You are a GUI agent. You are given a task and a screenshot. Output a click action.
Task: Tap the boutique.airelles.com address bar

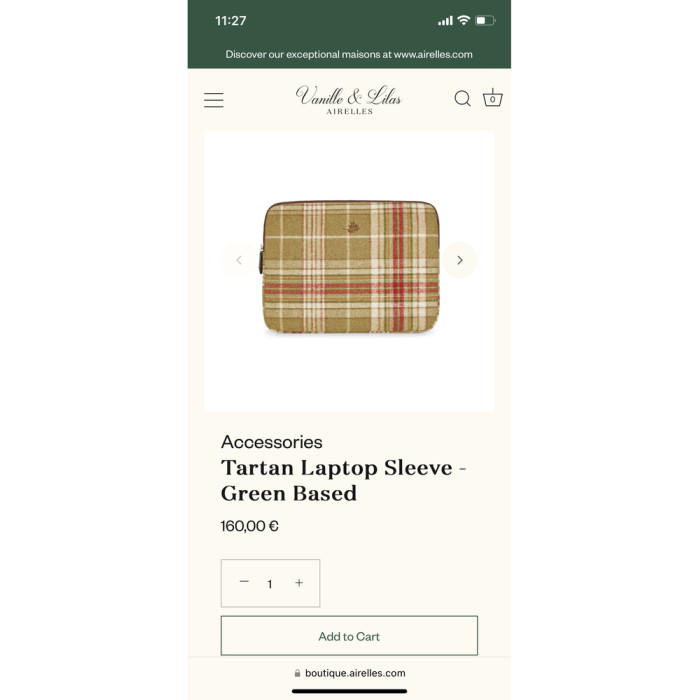(x=349, y=673)
